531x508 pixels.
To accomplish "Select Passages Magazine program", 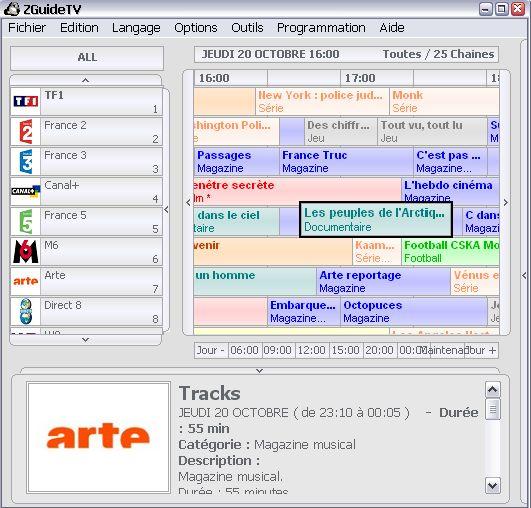I will [x=236, y=162].
